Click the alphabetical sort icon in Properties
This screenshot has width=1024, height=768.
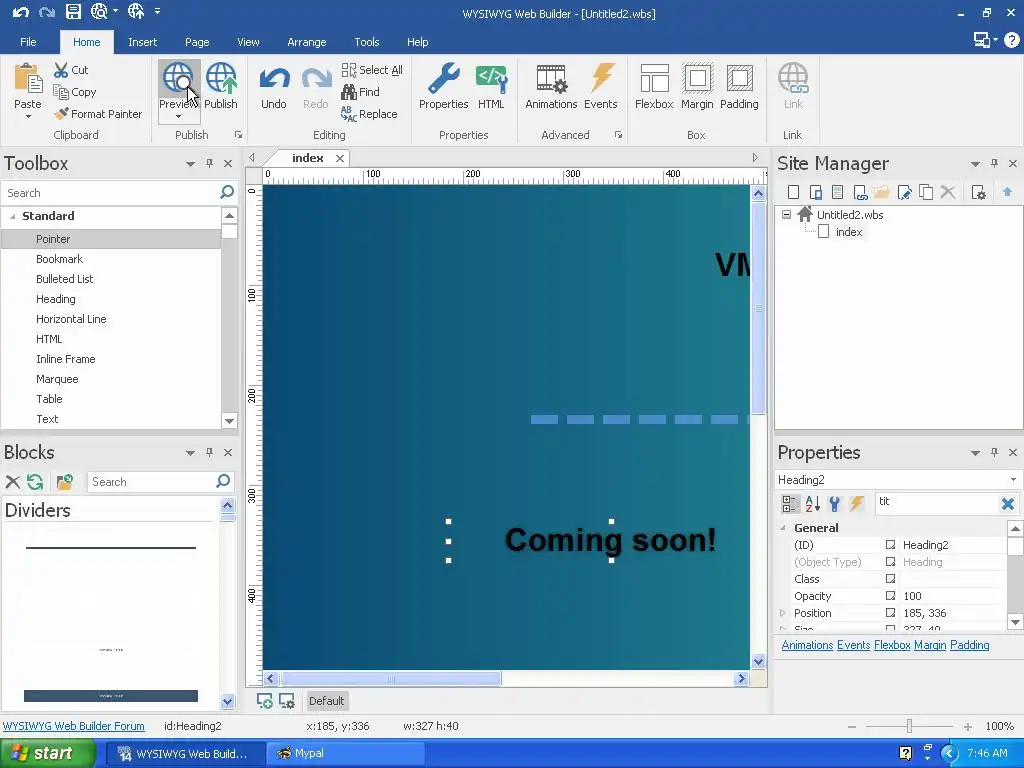(812, 504)
